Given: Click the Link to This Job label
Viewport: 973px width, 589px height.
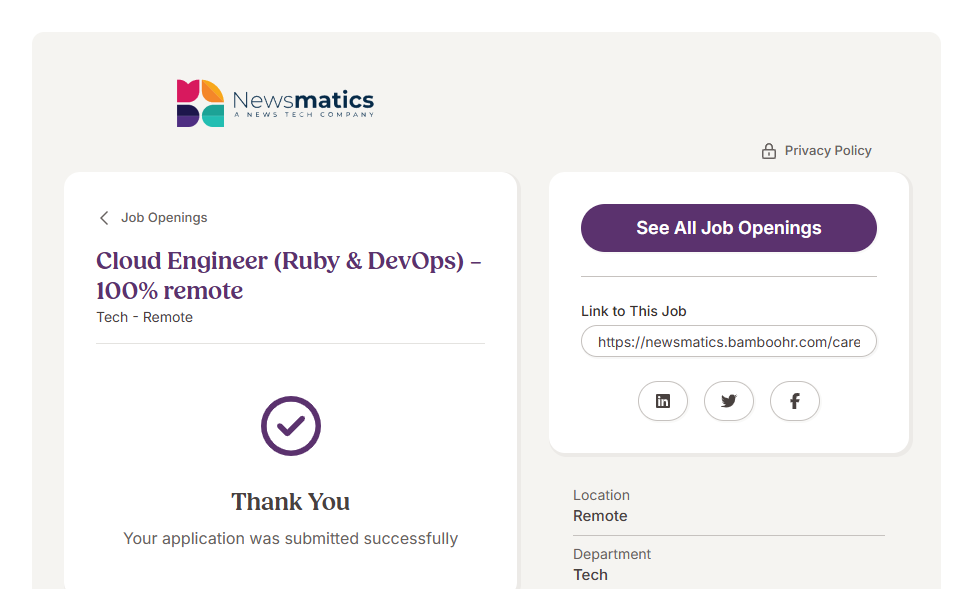Looking at the screenshot, I should 633,311.
